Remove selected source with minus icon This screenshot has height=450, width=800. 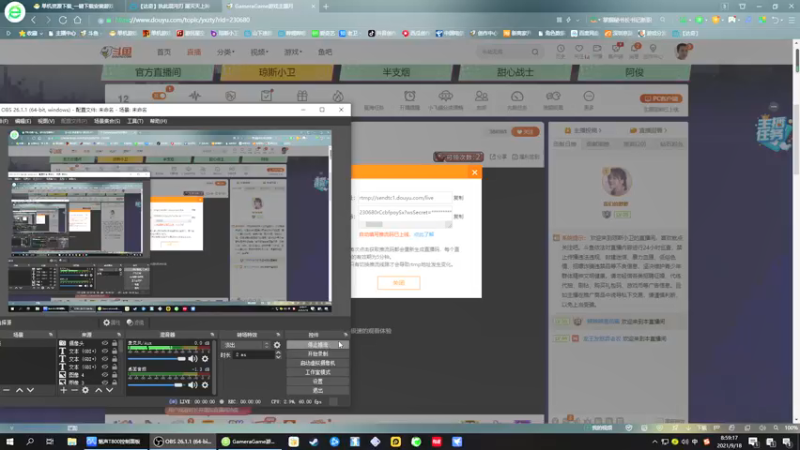click(74, 390)
